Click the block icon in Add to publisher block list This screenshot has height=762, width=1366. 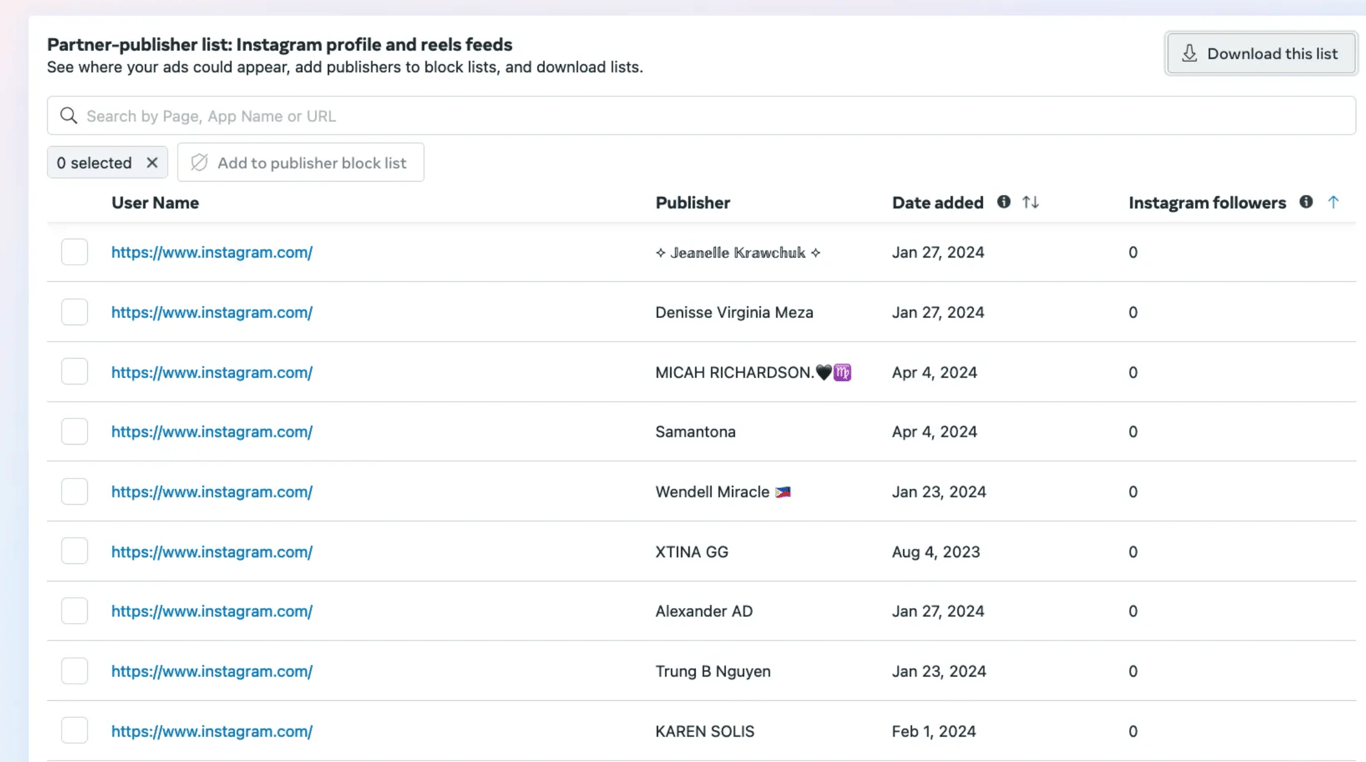[x=198, y=162]
